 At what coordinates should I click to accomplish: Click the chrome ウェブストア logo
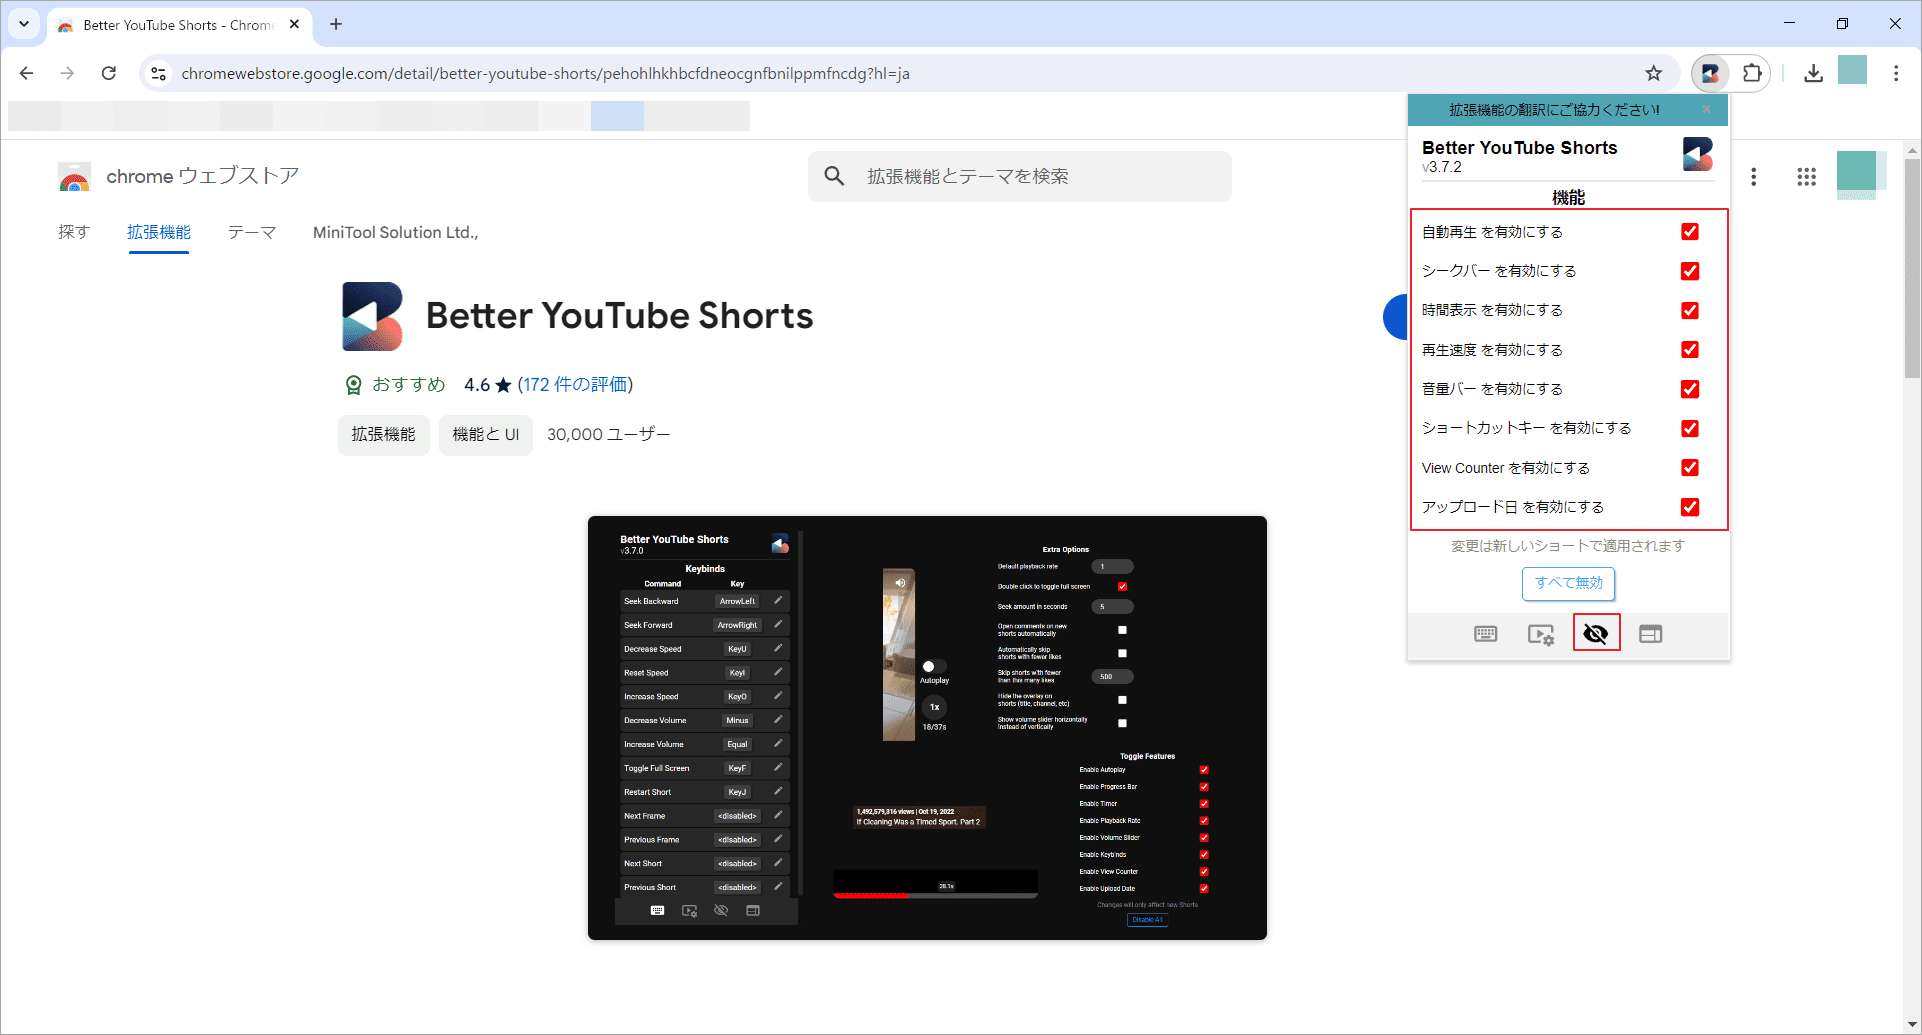point(178,176)
